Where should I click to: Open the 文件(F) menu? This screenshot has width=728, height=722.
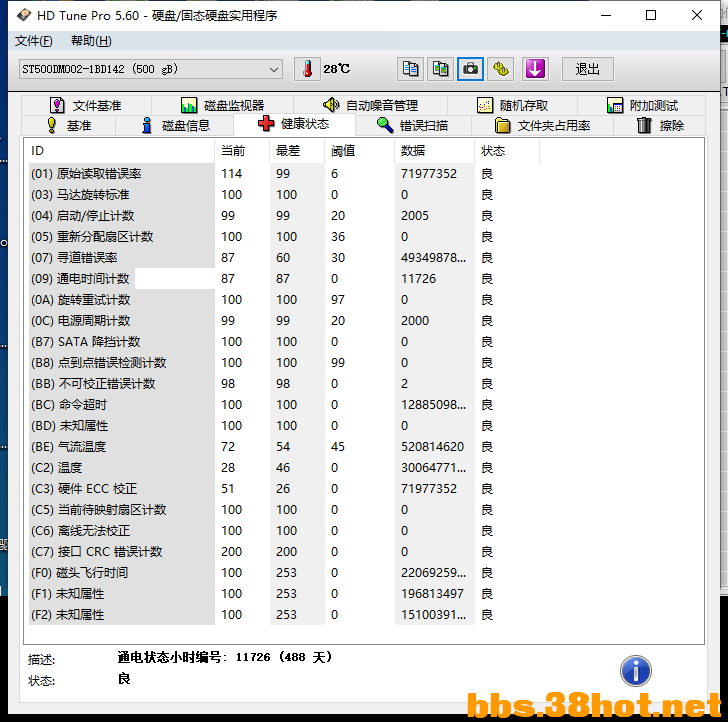33,41
